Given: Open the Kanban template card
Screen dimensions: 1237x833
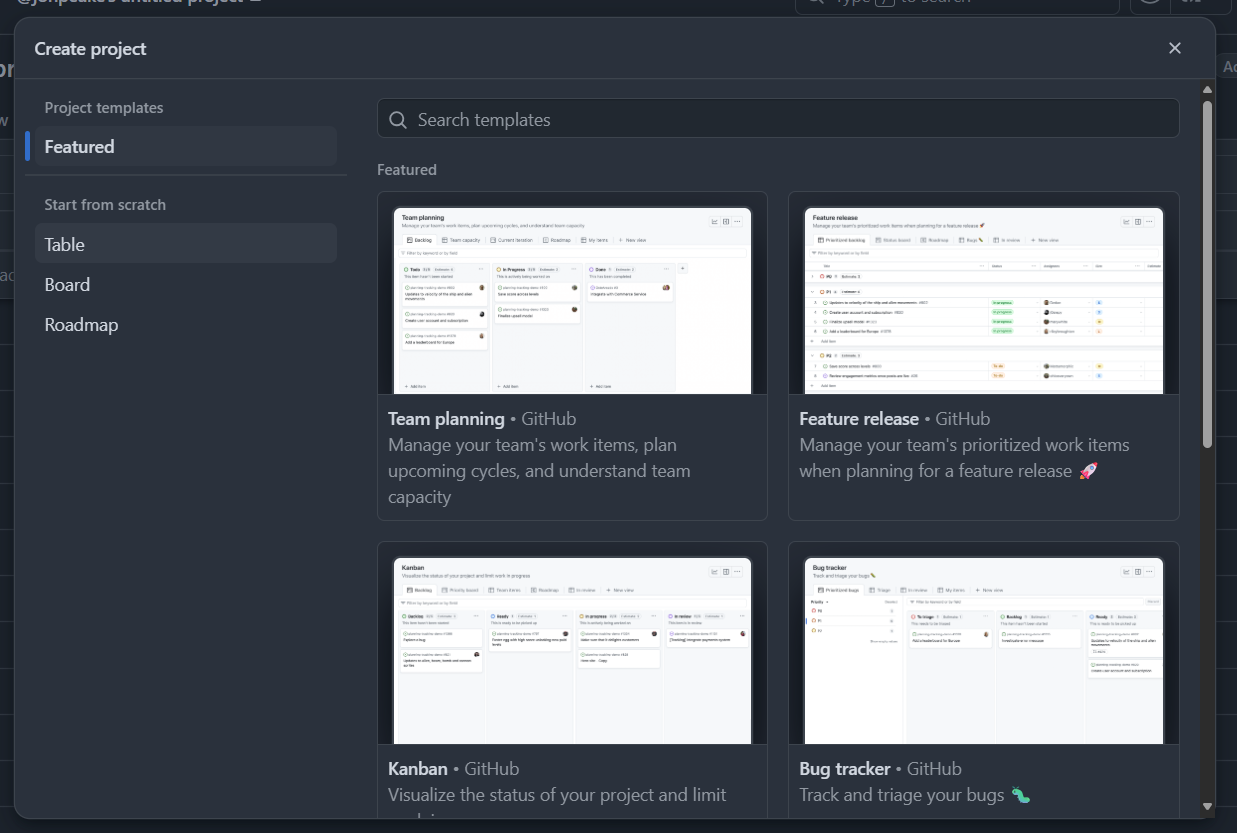Looking at the screenshot, I should click(x=572, y=680).
